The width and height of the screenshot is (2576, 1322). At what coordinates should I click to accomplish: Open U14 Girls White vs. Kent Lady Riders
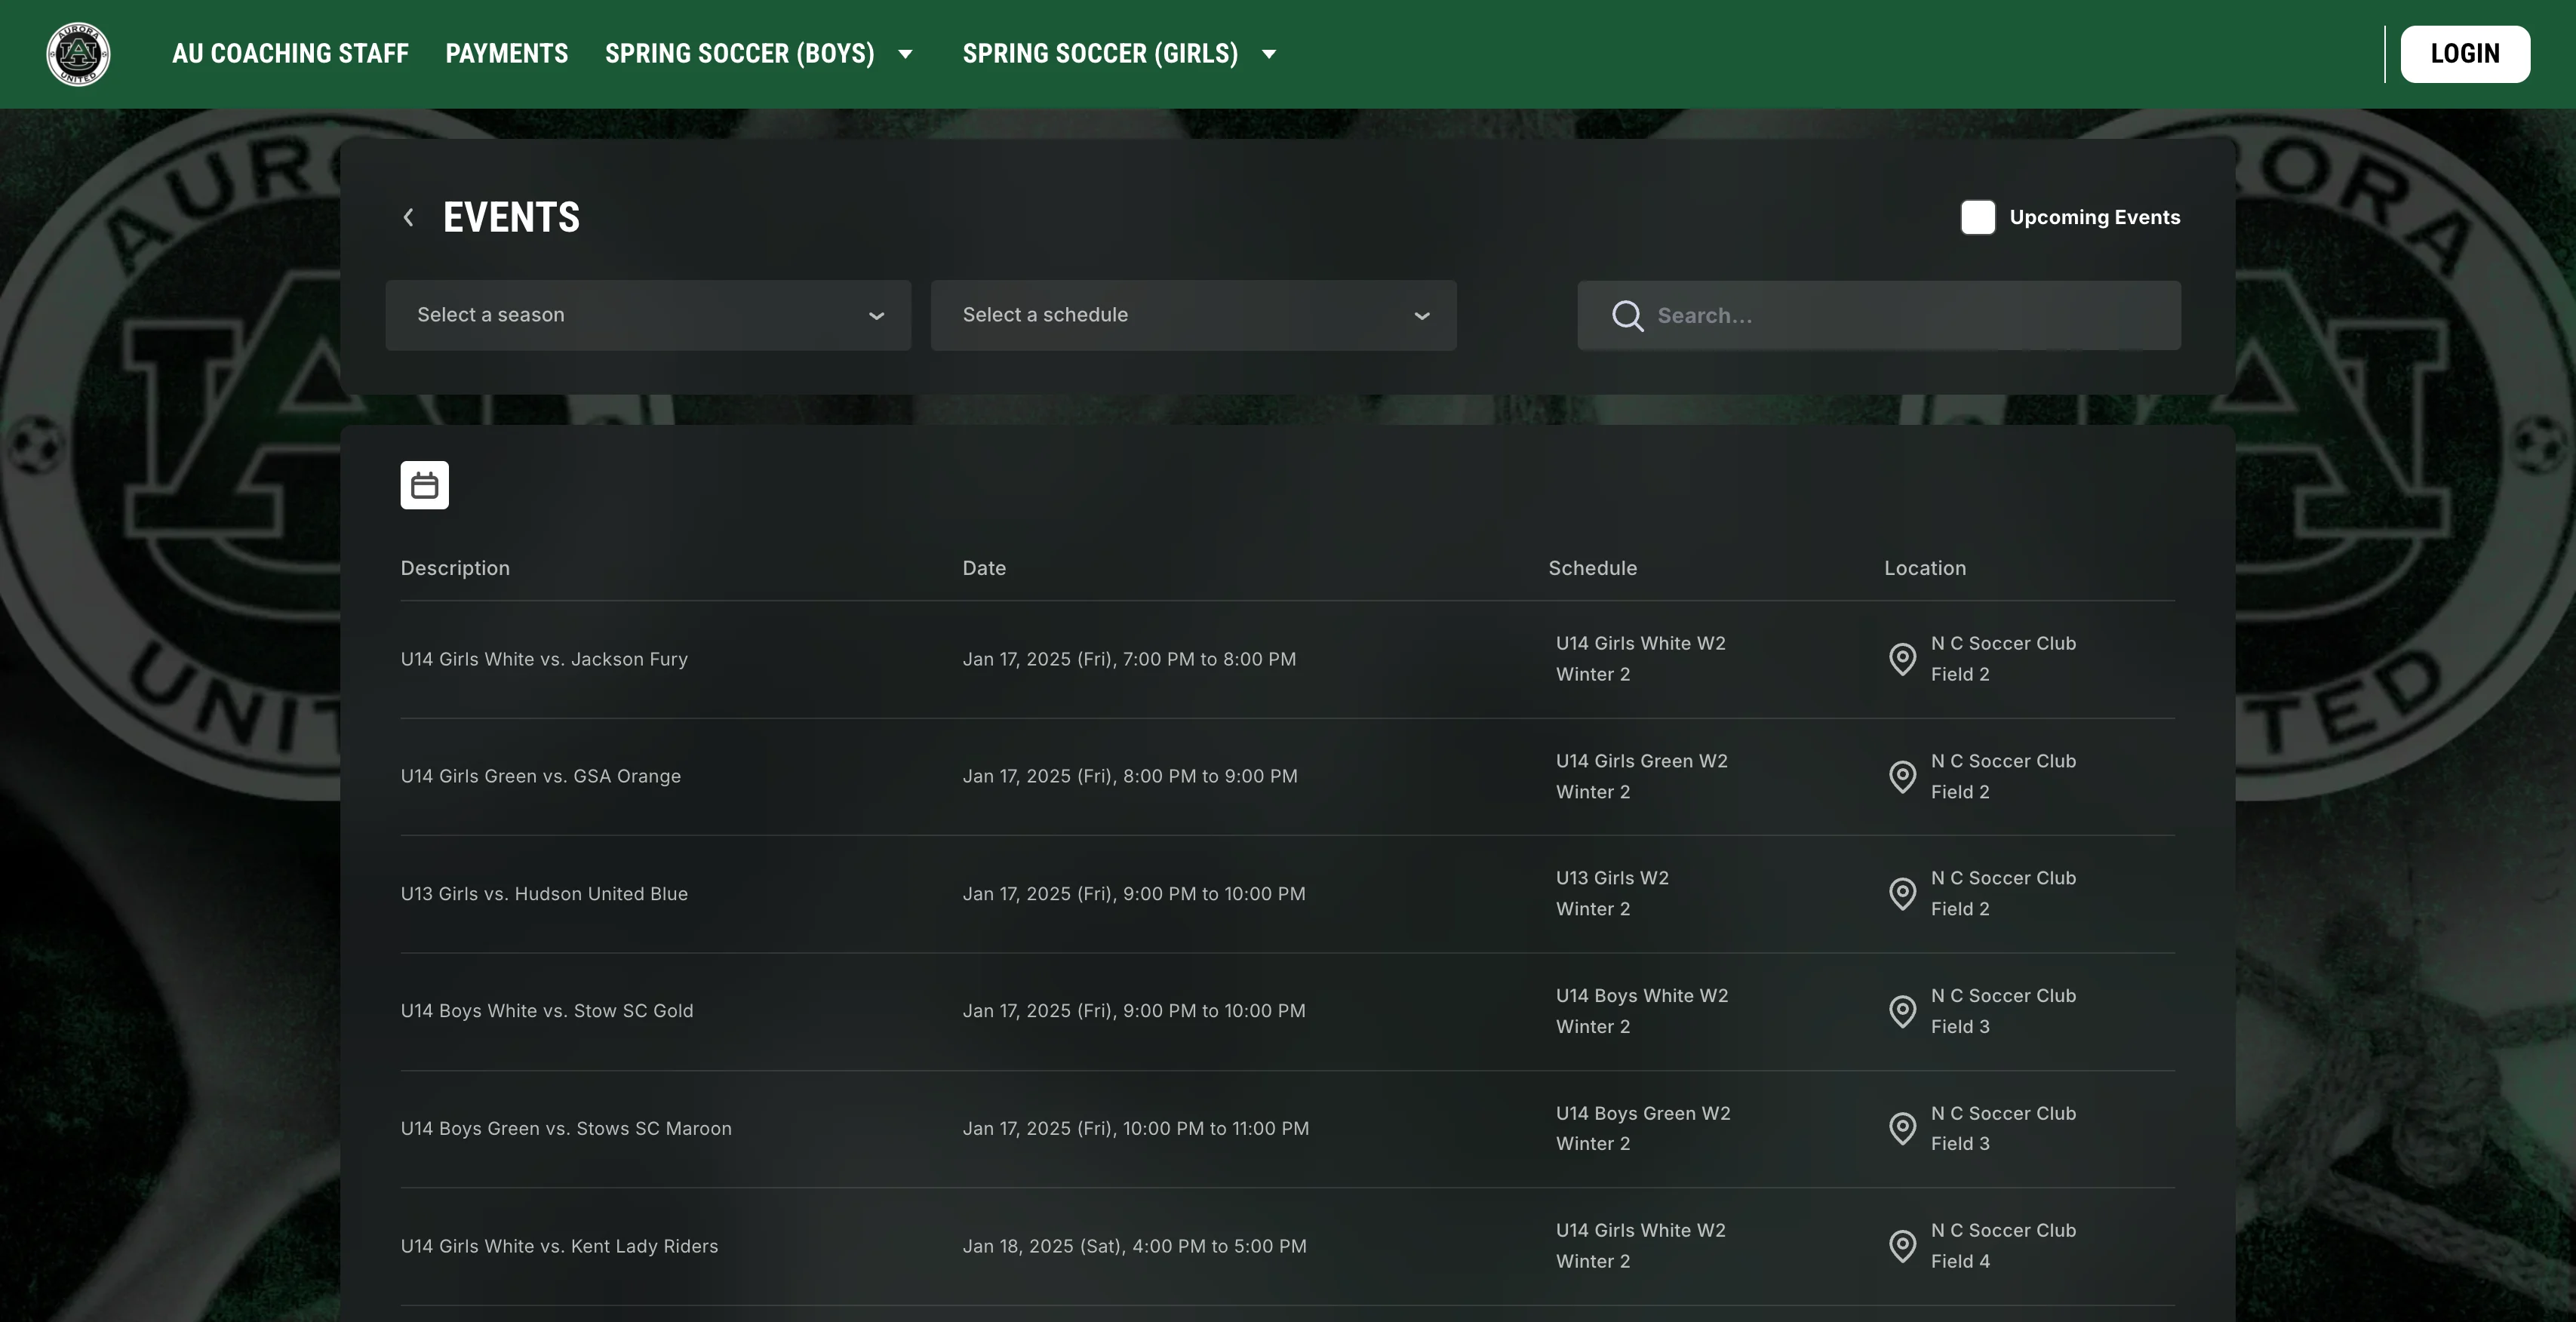(559, 1246)
